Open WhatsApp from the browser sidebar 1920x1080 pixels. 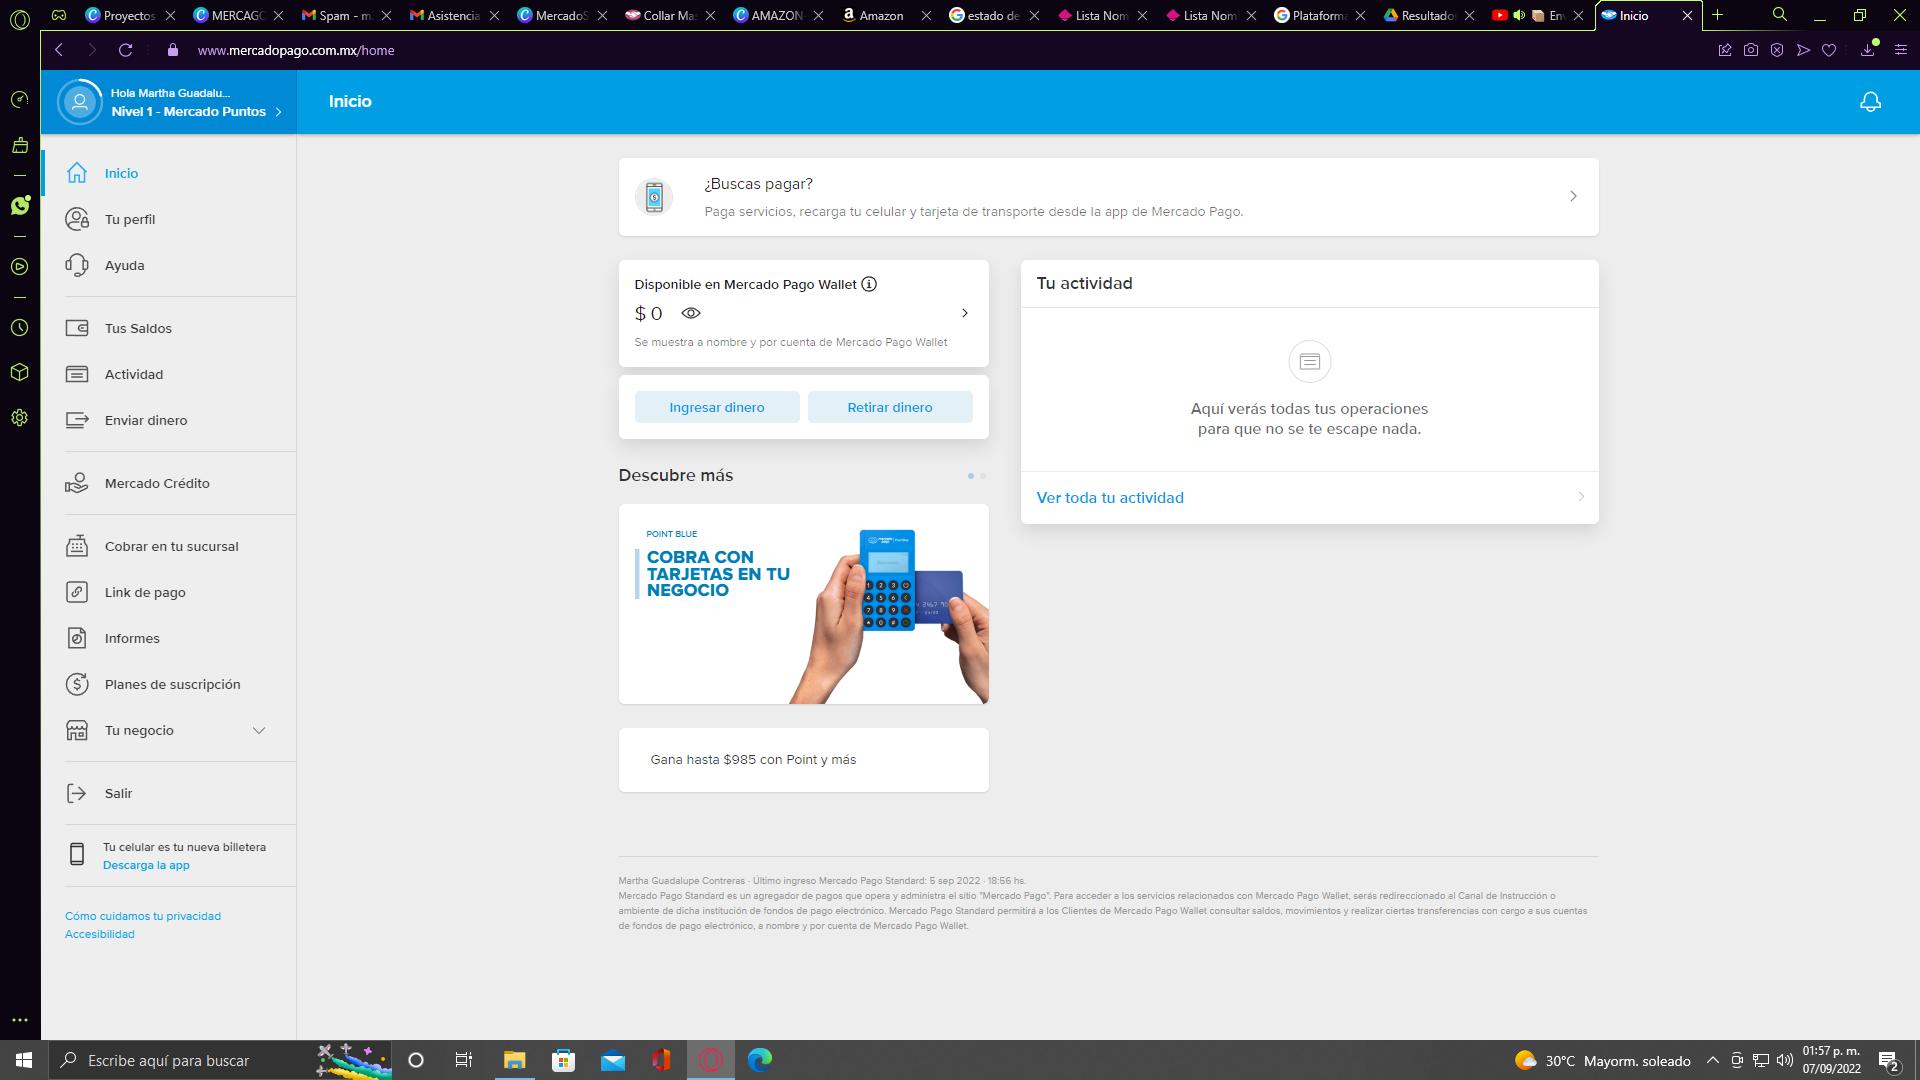coord(20,206)
